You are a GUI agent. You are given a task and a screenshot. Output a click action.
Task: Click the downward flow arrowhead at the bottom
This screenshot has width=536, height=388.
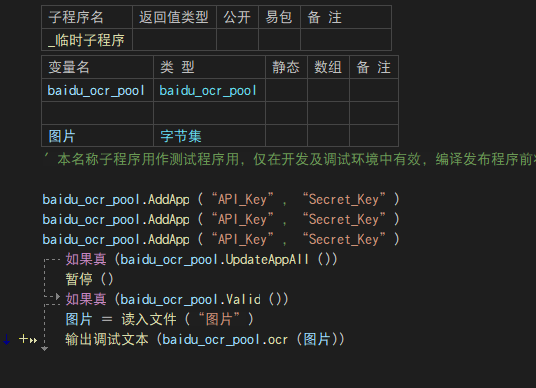[44, 349]
